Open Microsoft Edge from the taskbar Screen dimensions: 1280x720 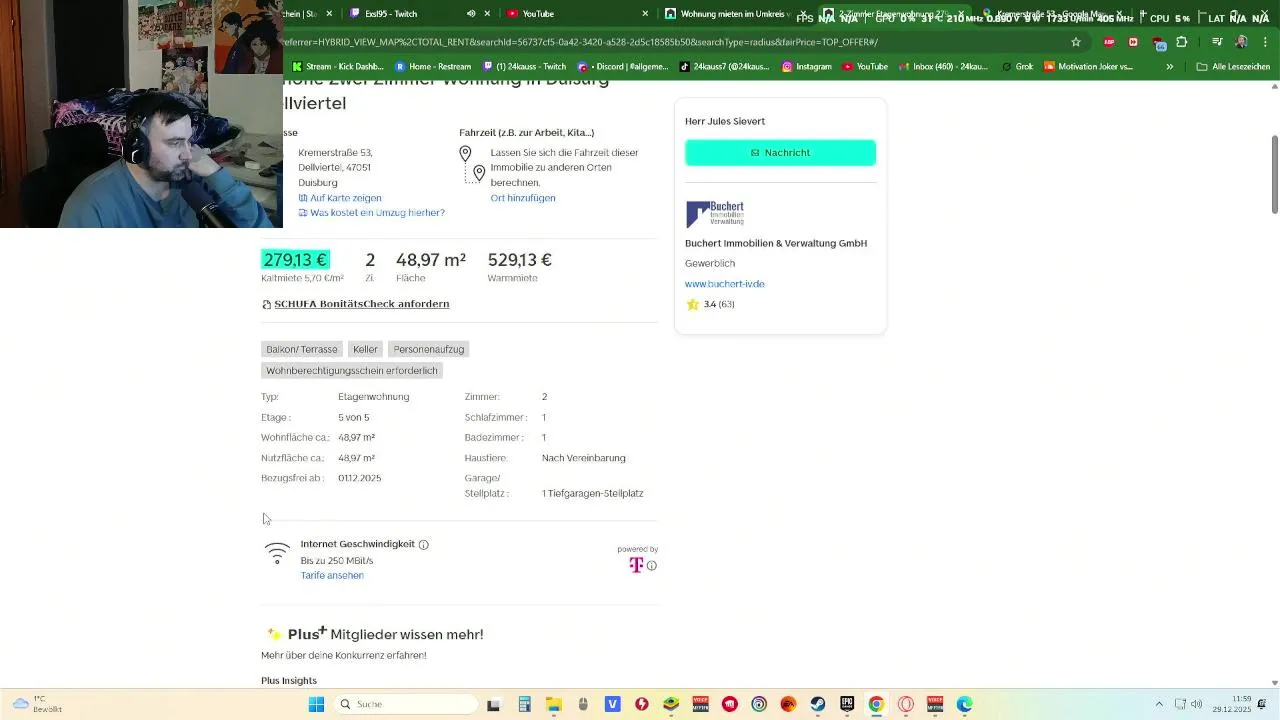pos(964,704)
